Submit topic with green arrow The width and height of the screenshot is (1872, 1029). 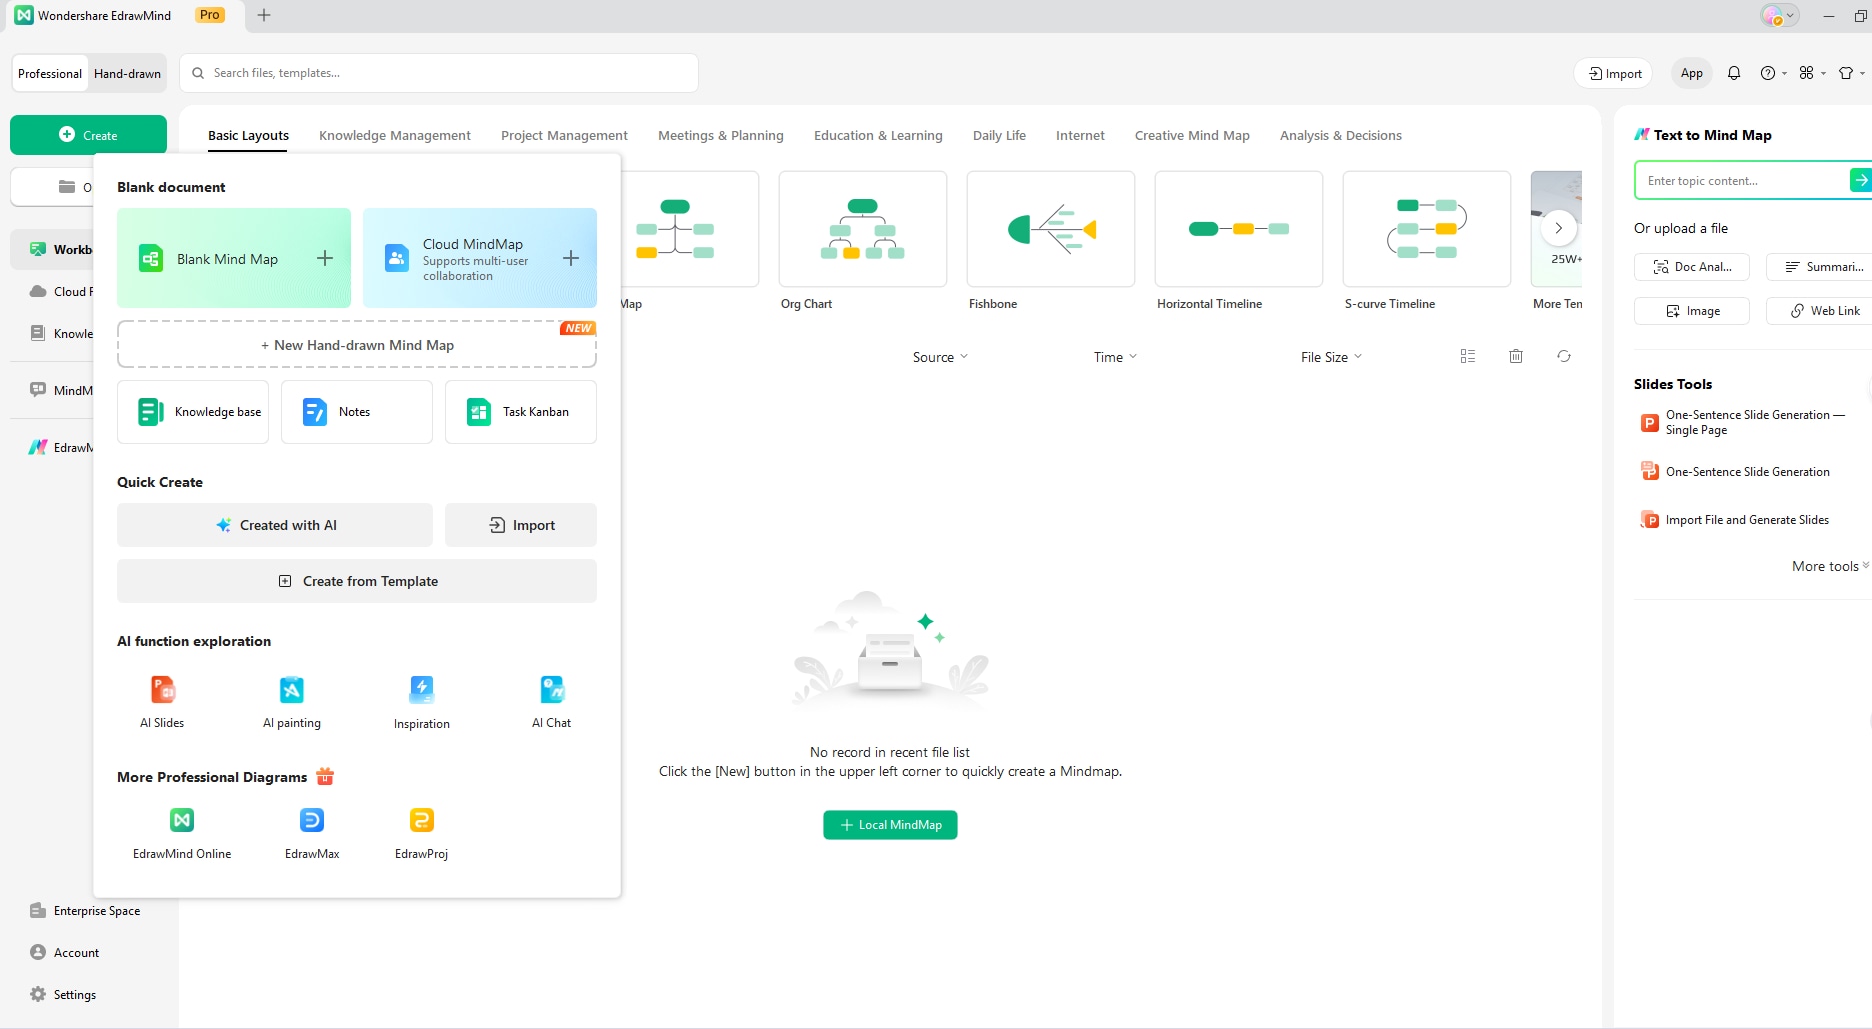coord(1860,180)
